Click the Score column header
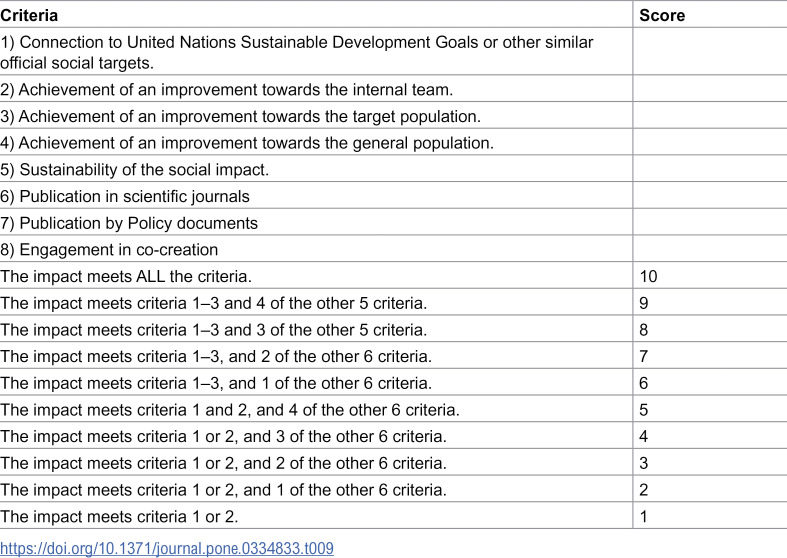Viewport: 787px width, 558px height. click(x=662, y=15)
